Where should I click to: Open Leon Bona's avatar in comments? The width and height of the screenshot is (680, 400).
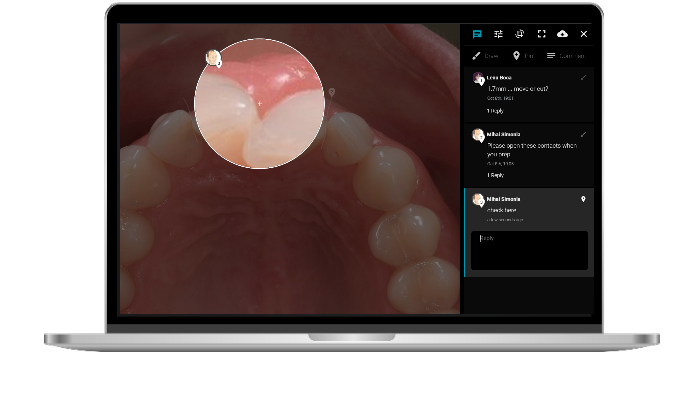click(x=478, y=78)
